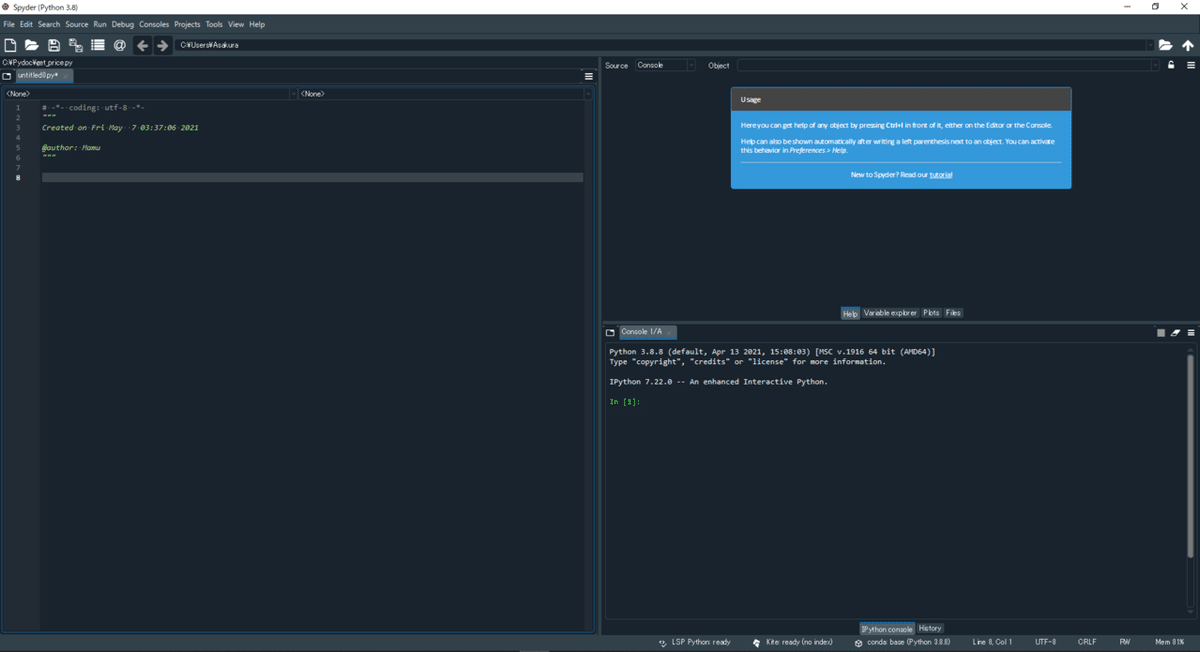
Task: Switch to the IPython console tab
Action: coord(887,629)
